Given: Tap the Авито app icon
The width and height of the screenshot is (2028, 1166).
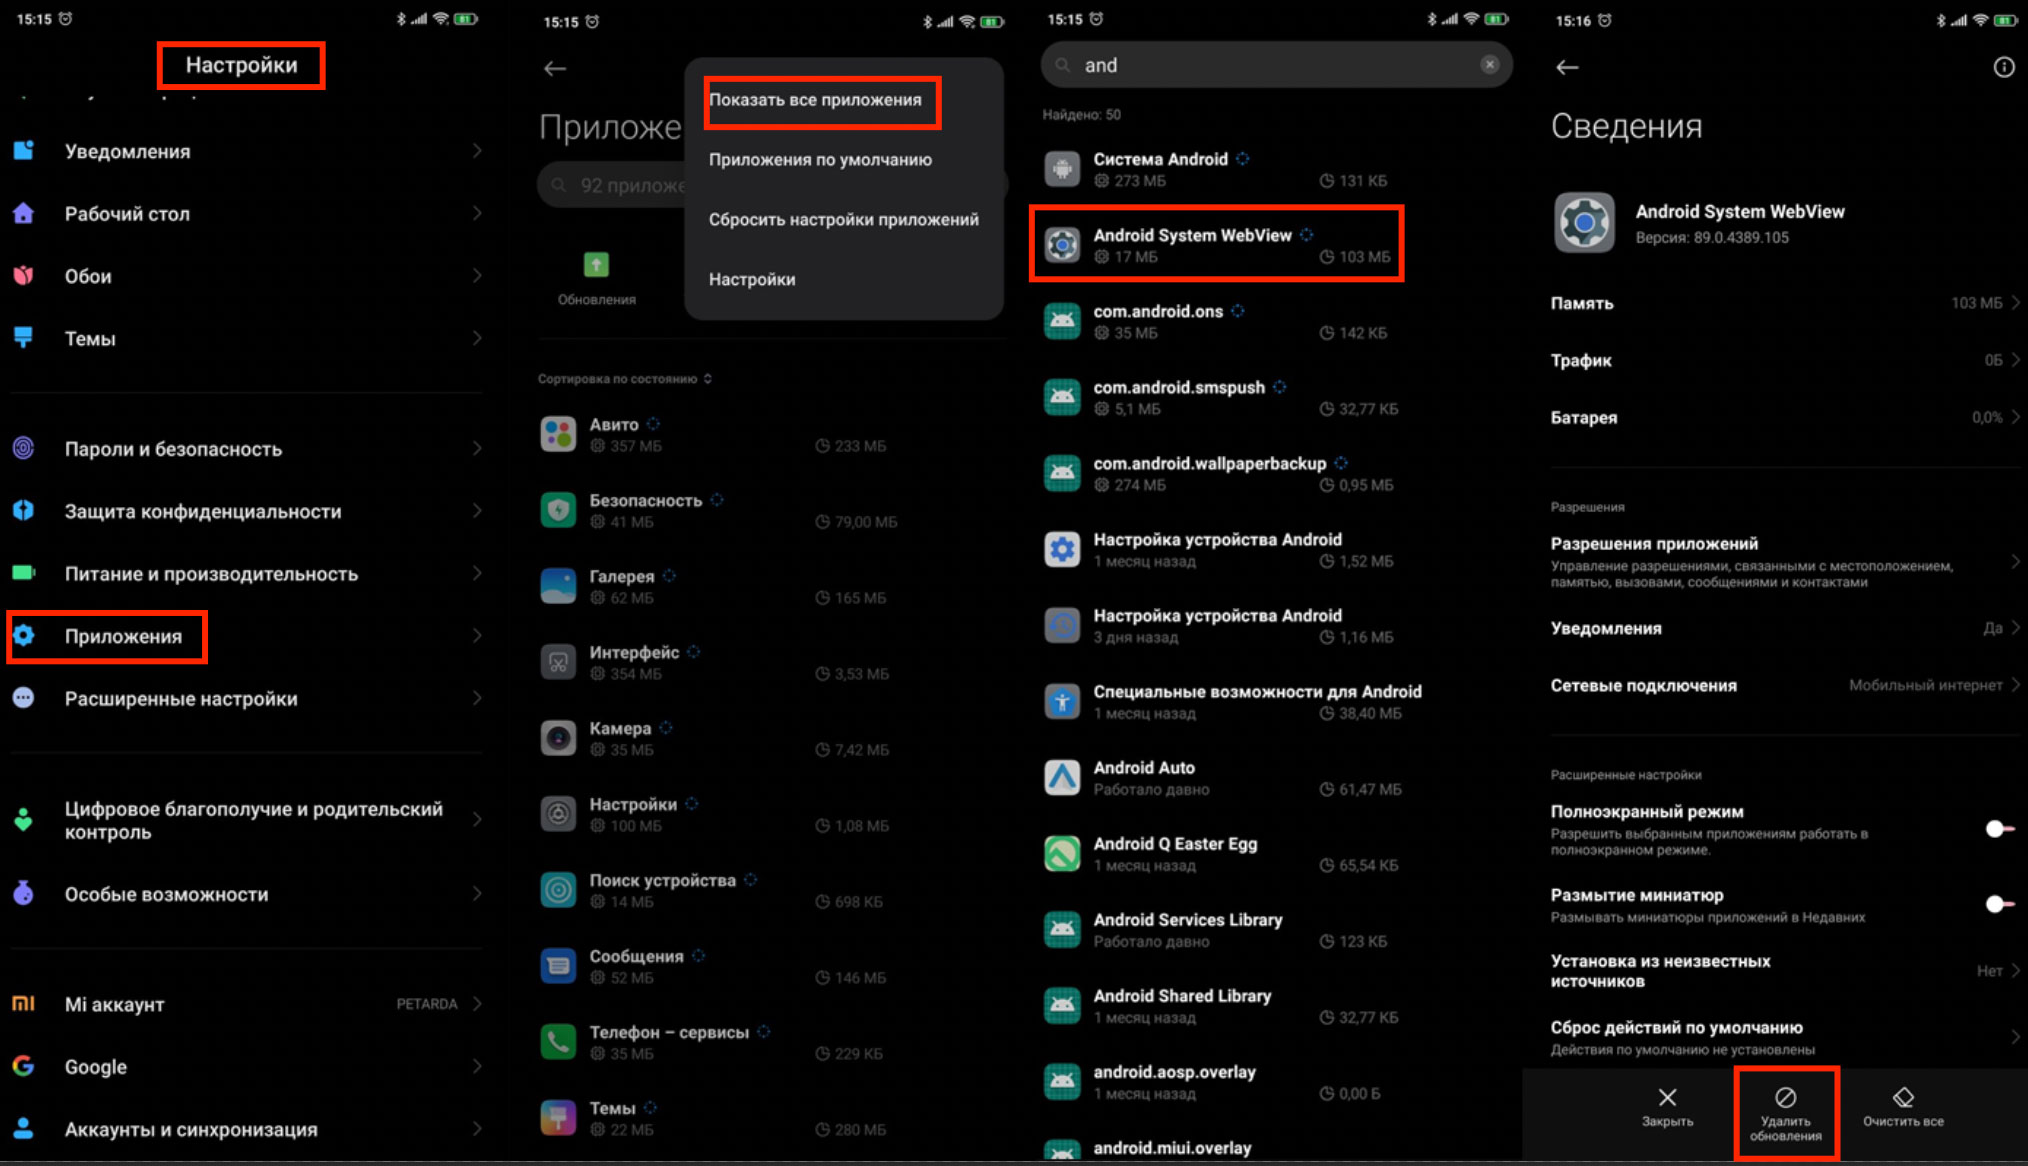Looking at the screenshot, I should point(558,435).
